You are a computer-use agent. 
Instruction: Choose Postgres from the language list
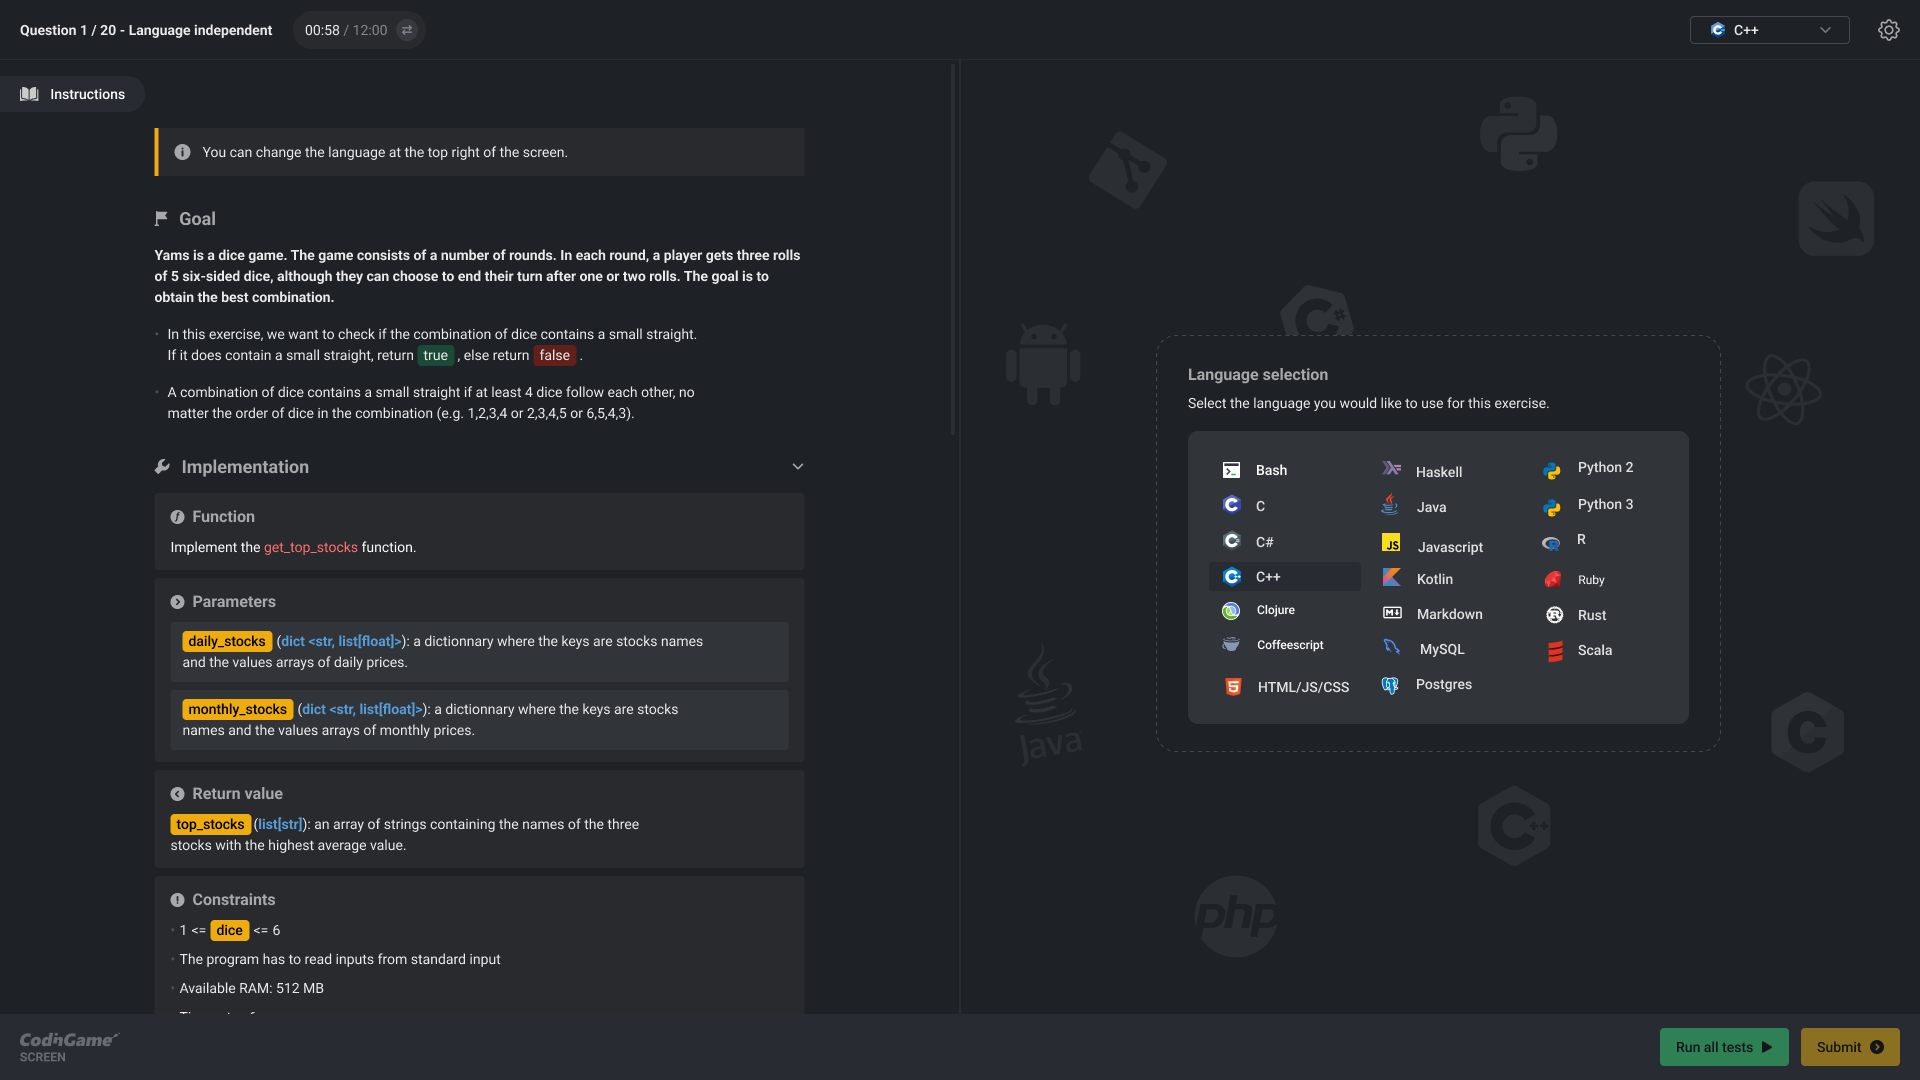pyautogui.click(x=1444, y=684)
